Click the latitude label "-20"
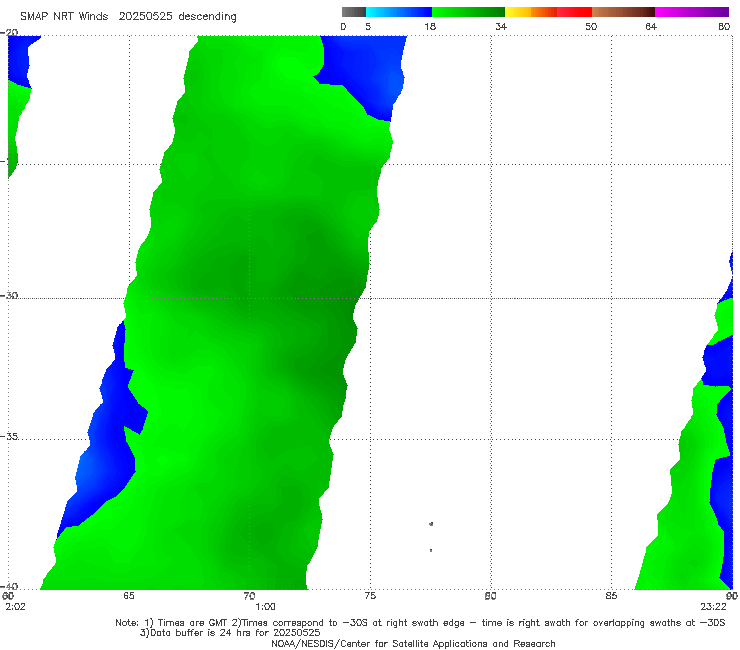This screenshot has width=740, height=650. pyautogui.click(x=9, y=32)
